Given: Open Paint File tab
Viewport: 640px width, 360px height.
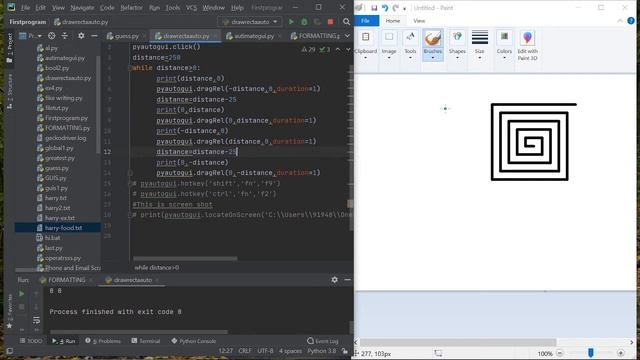Looking at the screenshot, I should [x=366, y=21].
